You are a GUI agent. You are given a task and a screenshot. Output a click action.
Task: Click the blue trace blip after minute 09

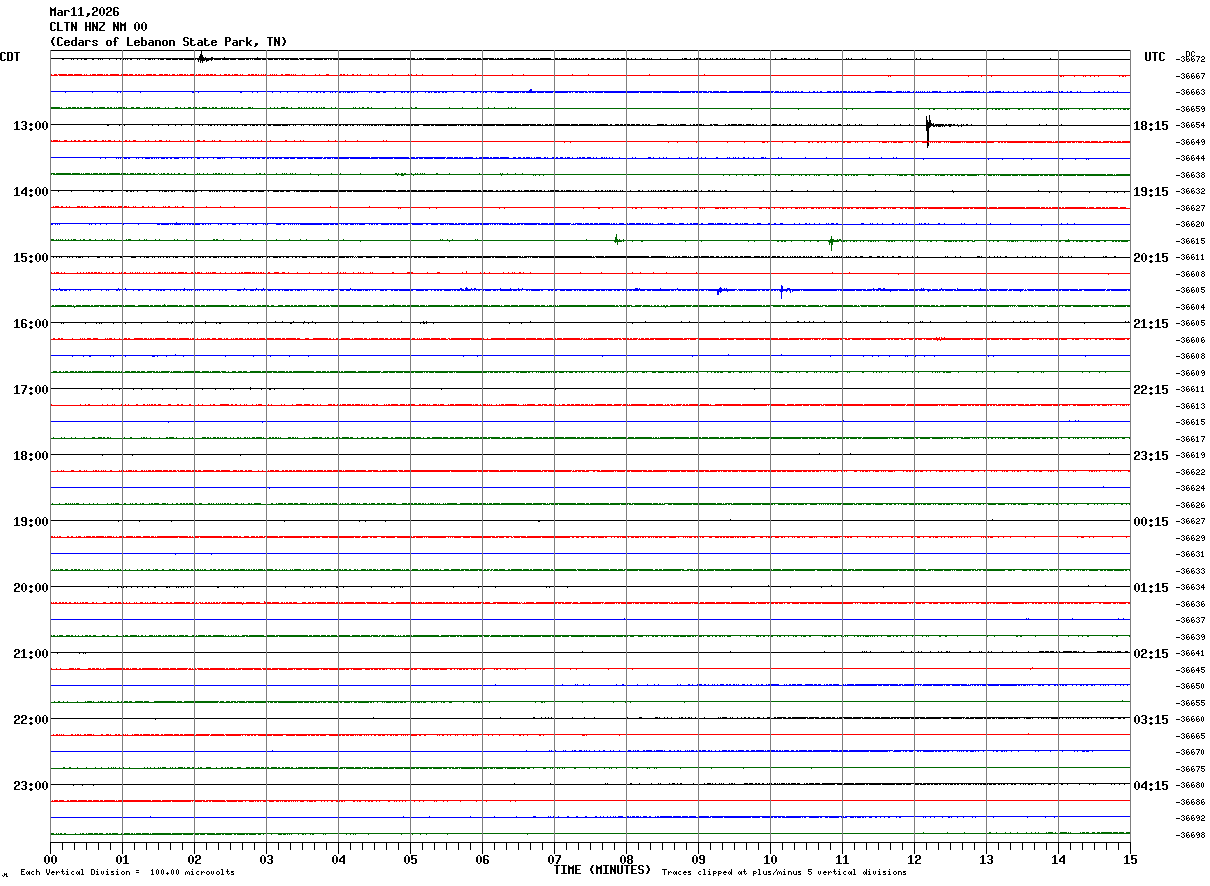(x=719, y=291)
